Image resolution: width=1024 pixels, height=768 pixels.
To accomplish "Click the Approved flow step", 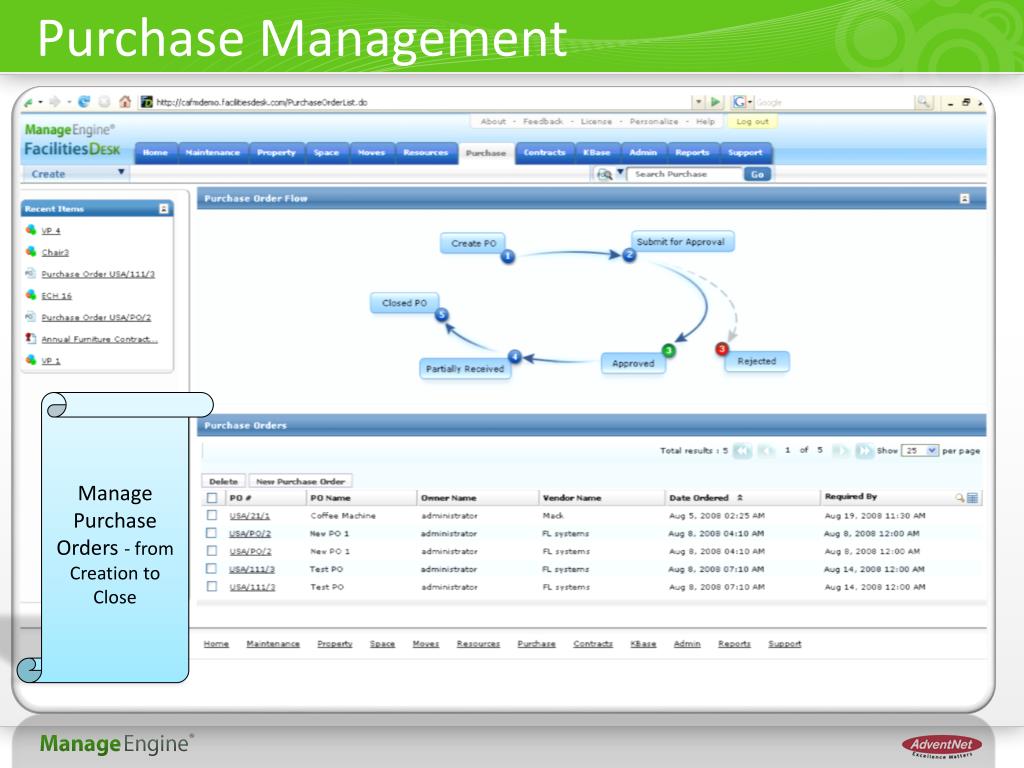I will click(x=633, y=363).
